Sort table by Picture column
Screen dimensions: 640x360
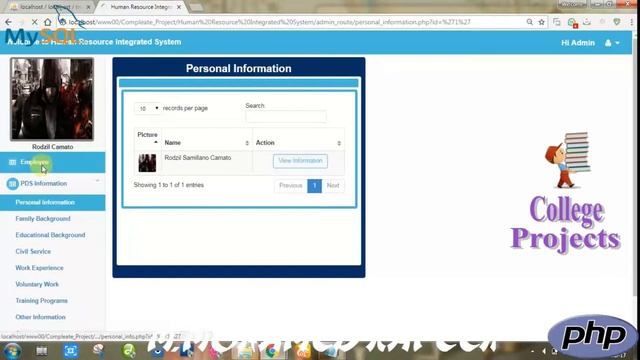tap(147, 138)
